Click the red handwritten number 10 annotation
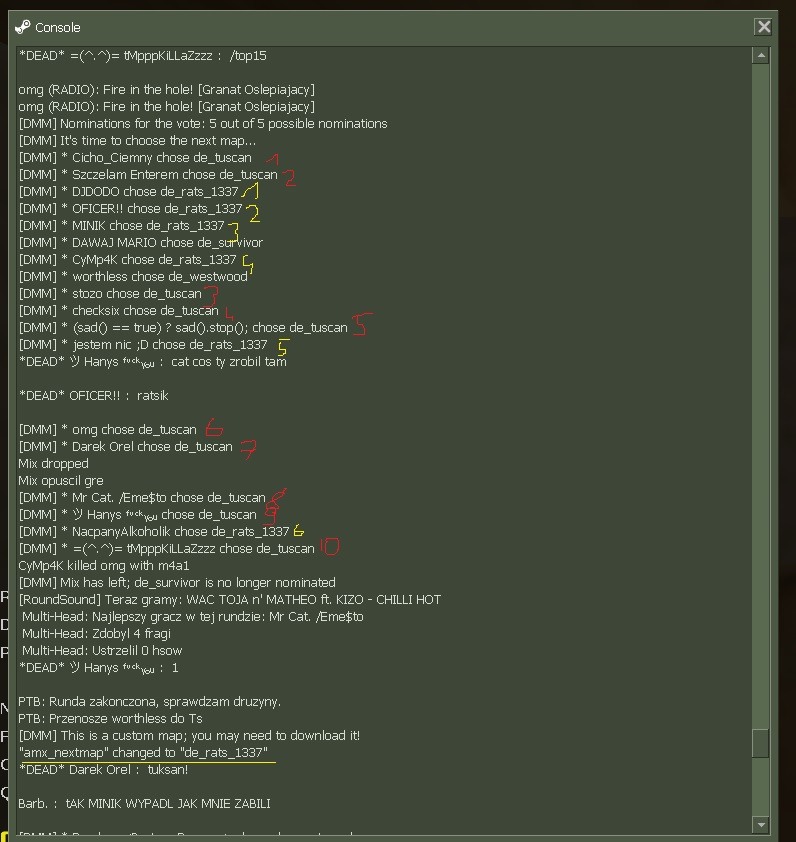This screenshot has width=796, height=842. click(329, 547)
